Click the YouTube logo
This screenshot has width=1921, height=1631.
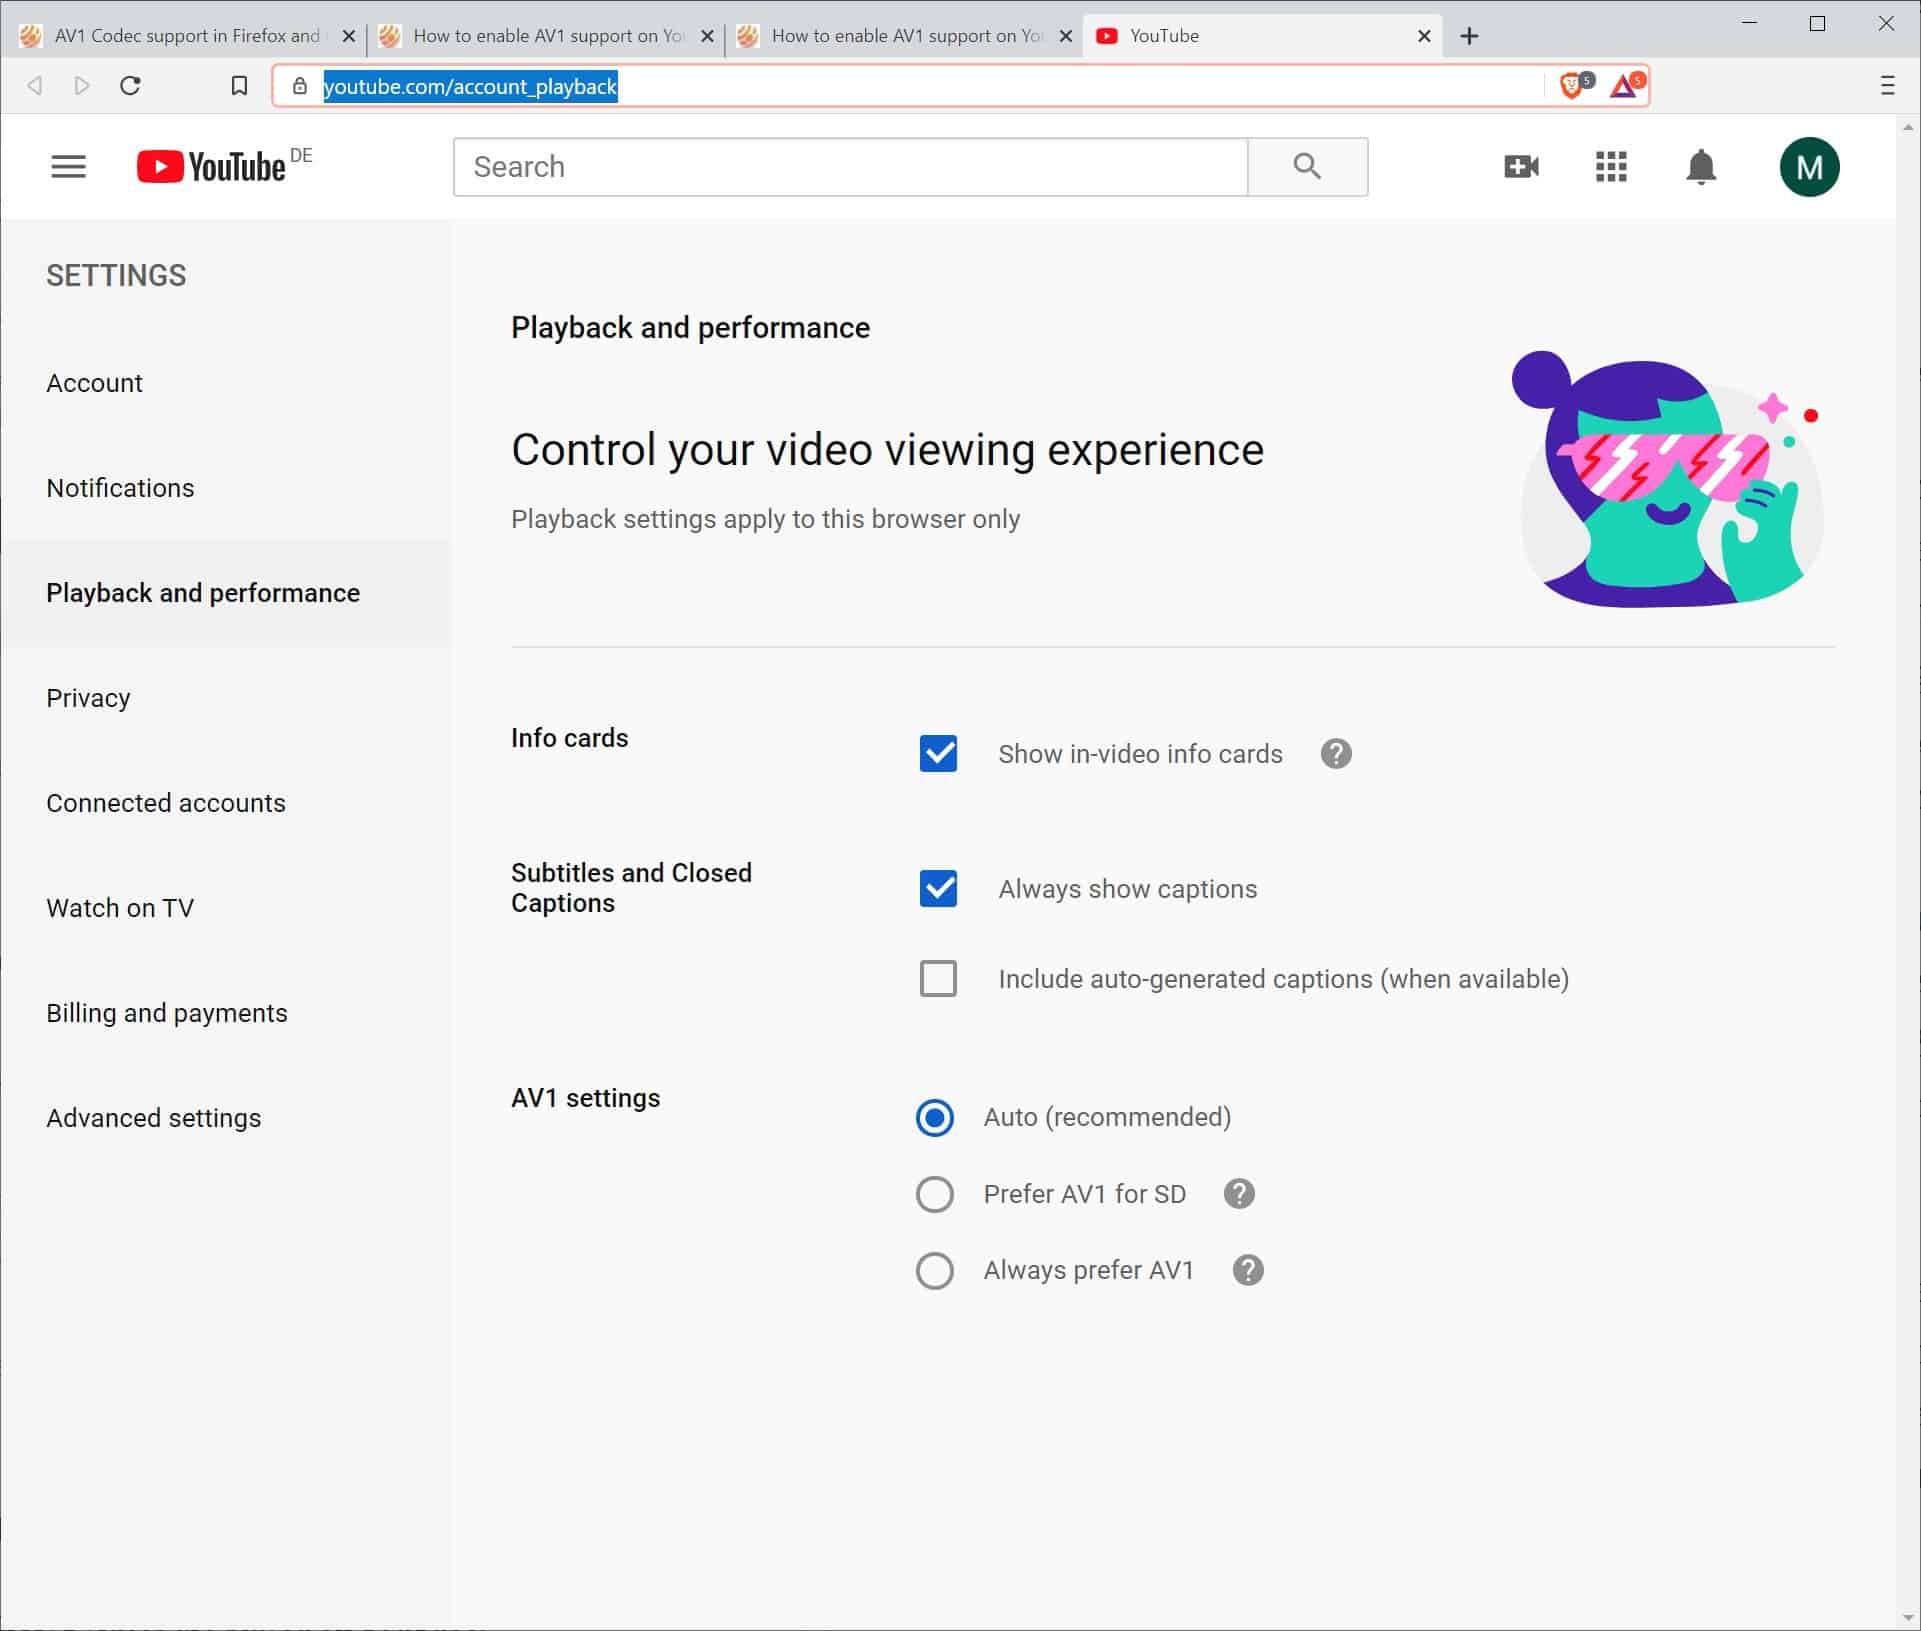click(212, 166)
